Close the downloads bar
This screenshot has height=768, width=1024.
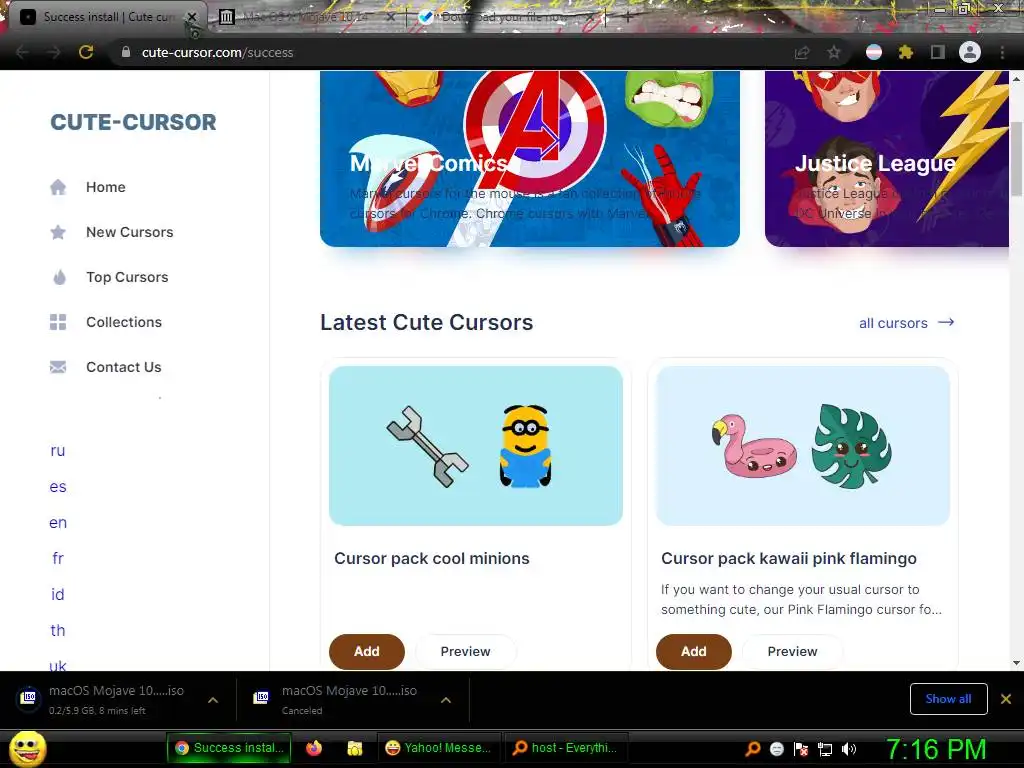click(1006, 699)
